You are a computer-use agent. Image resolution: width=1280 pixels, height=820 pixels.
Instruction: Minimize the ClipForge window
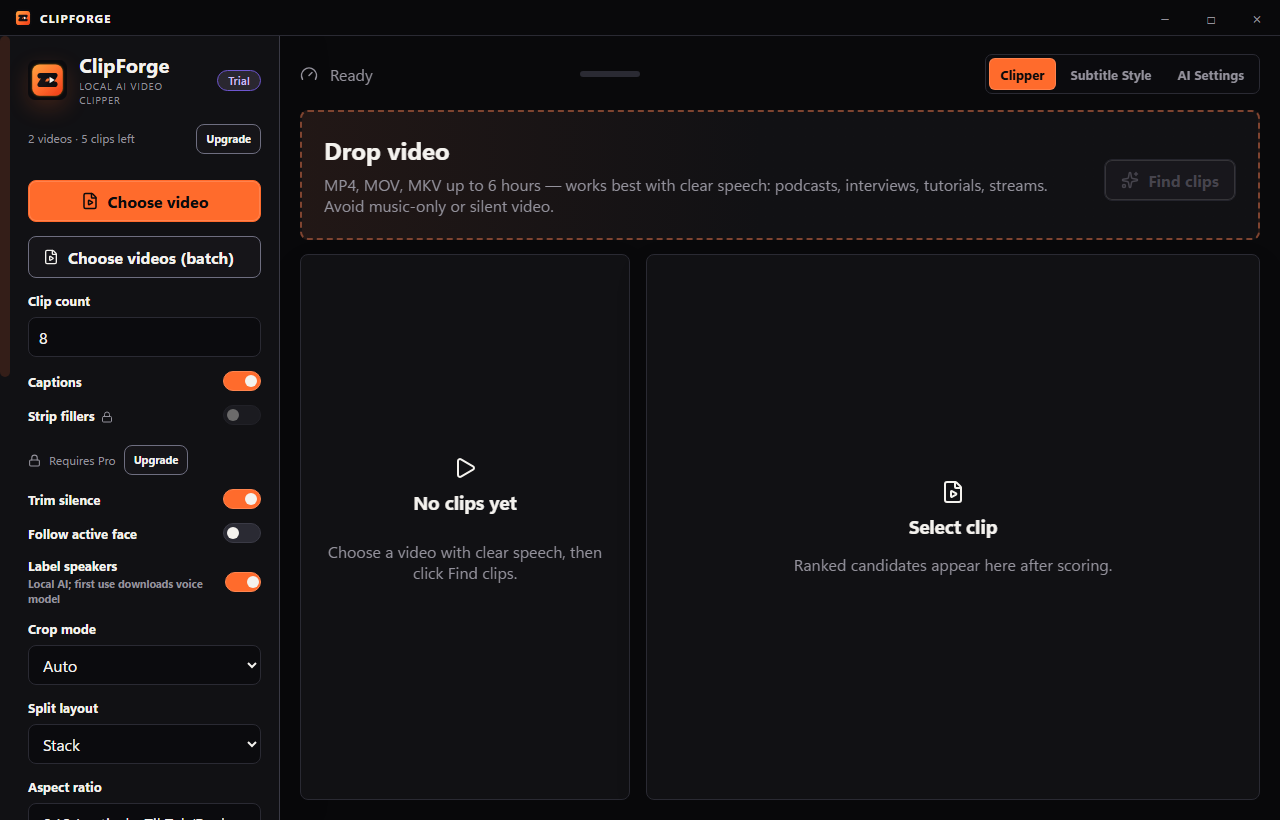tap(1165, 18)
